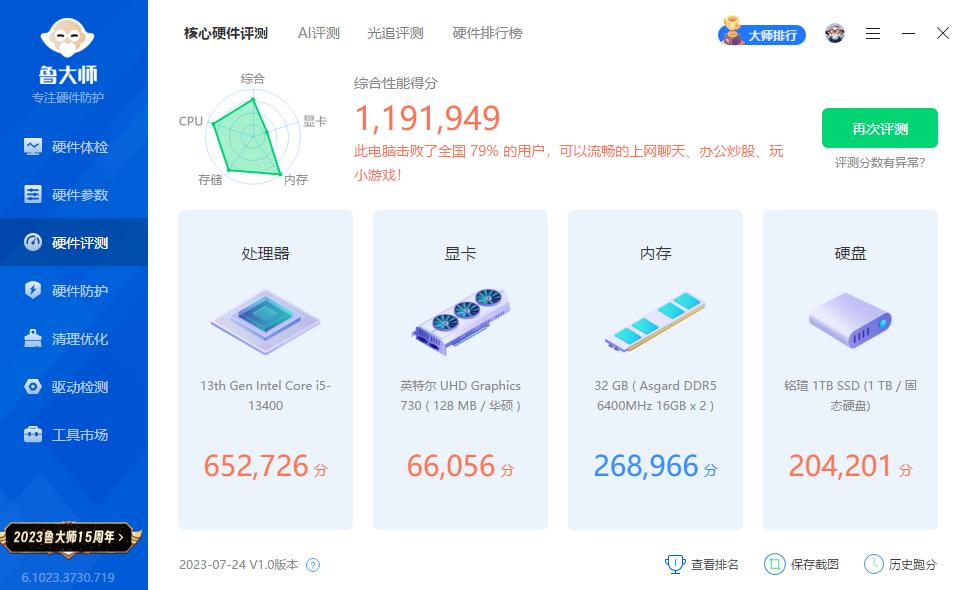Screen dimensions: 958x590
Task: Open 历史跑分 via the clock icon
Action: [875, 564]
